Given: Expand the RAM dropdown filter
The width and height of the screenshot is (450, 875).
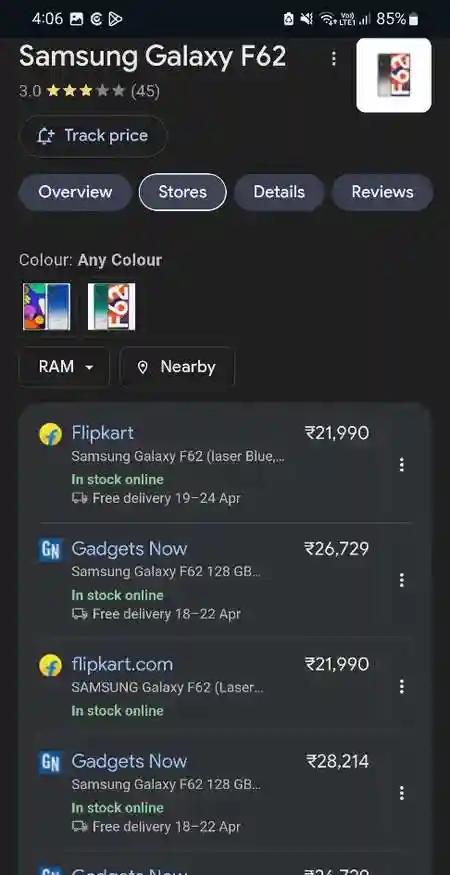Looking at the screenshot, I should [x=65, y=367].
